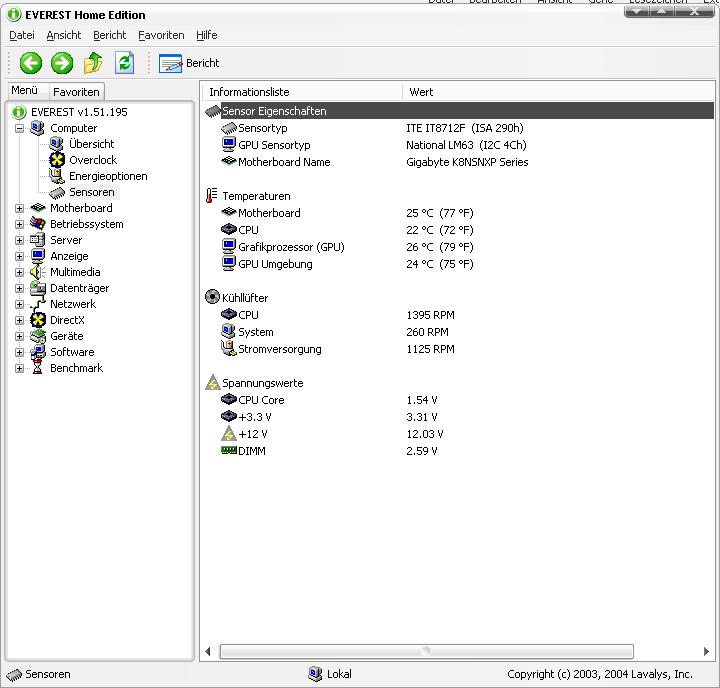Open the Favoriten menu in menu bar
720x688 pixels.
161,35
